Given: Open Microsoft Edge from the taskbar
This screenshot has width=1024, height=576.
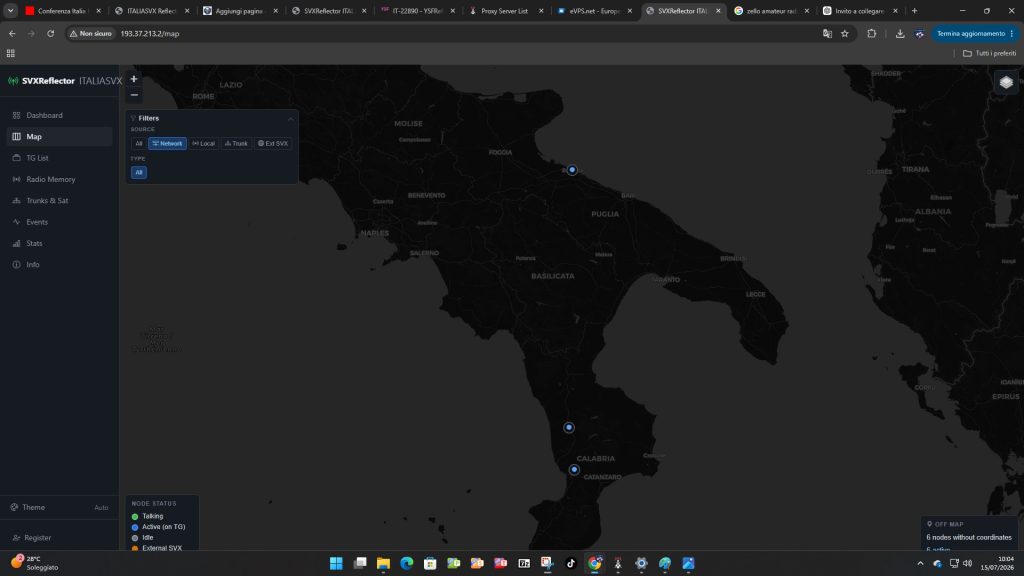Looking at the screenshot, I should point(407,563).
